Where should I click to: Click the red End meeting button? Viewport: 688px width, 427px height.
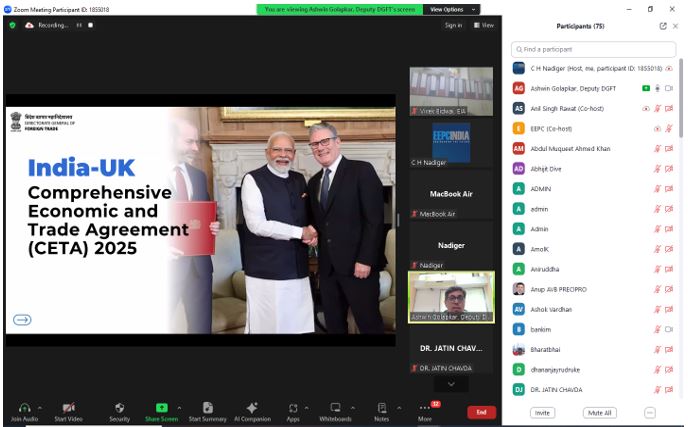click(x=481, y=412)
